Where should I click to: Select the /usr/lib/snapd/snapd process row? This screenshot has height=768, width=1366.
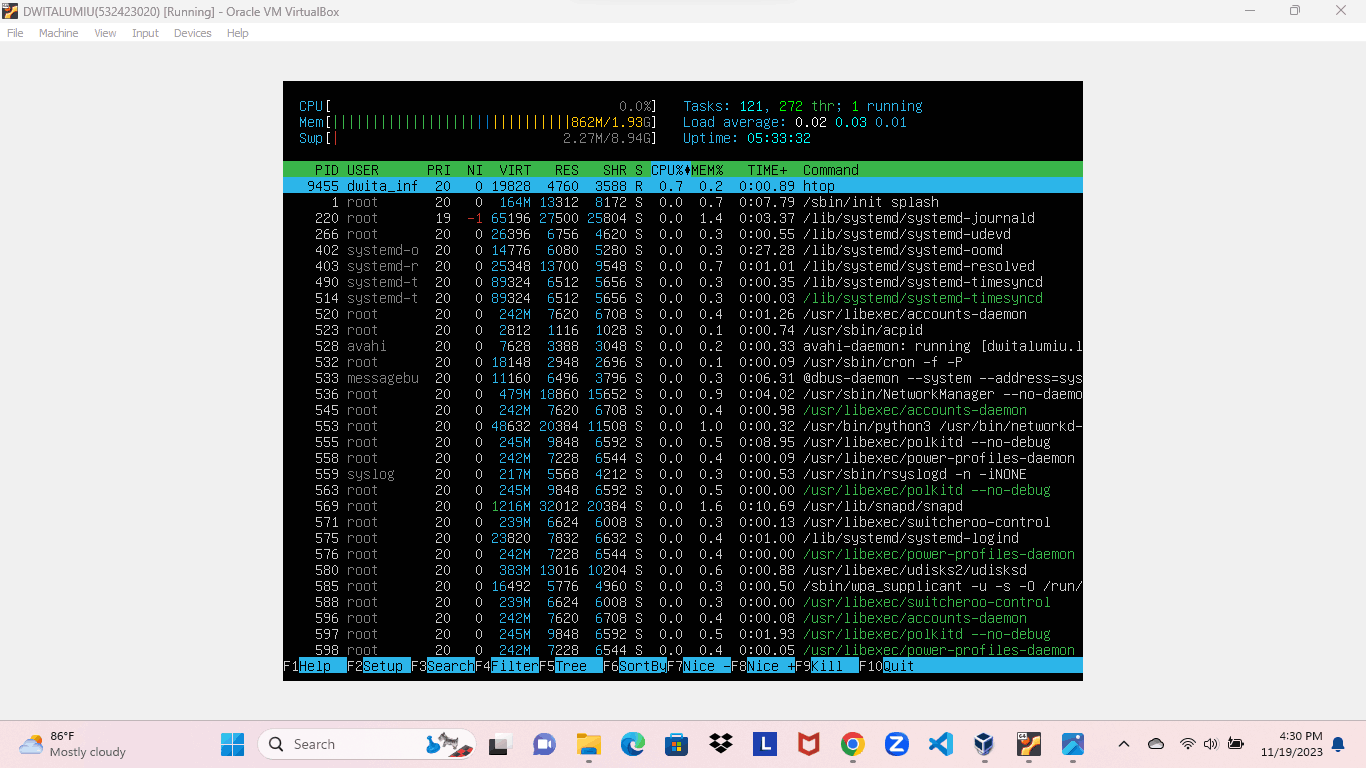pyautogui.click(x=683, y=506)
